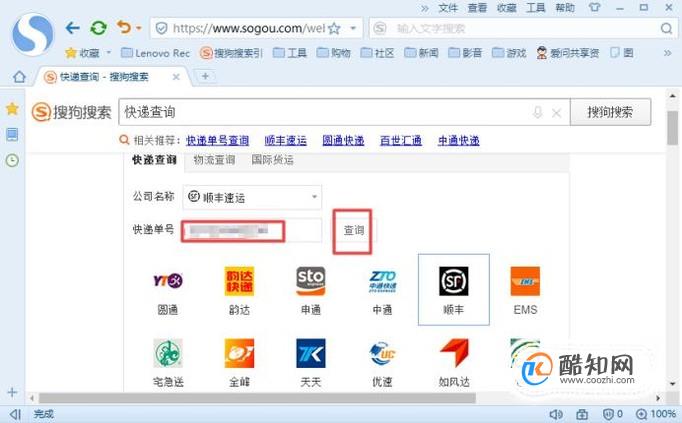Open the 文件 menu

448,8
